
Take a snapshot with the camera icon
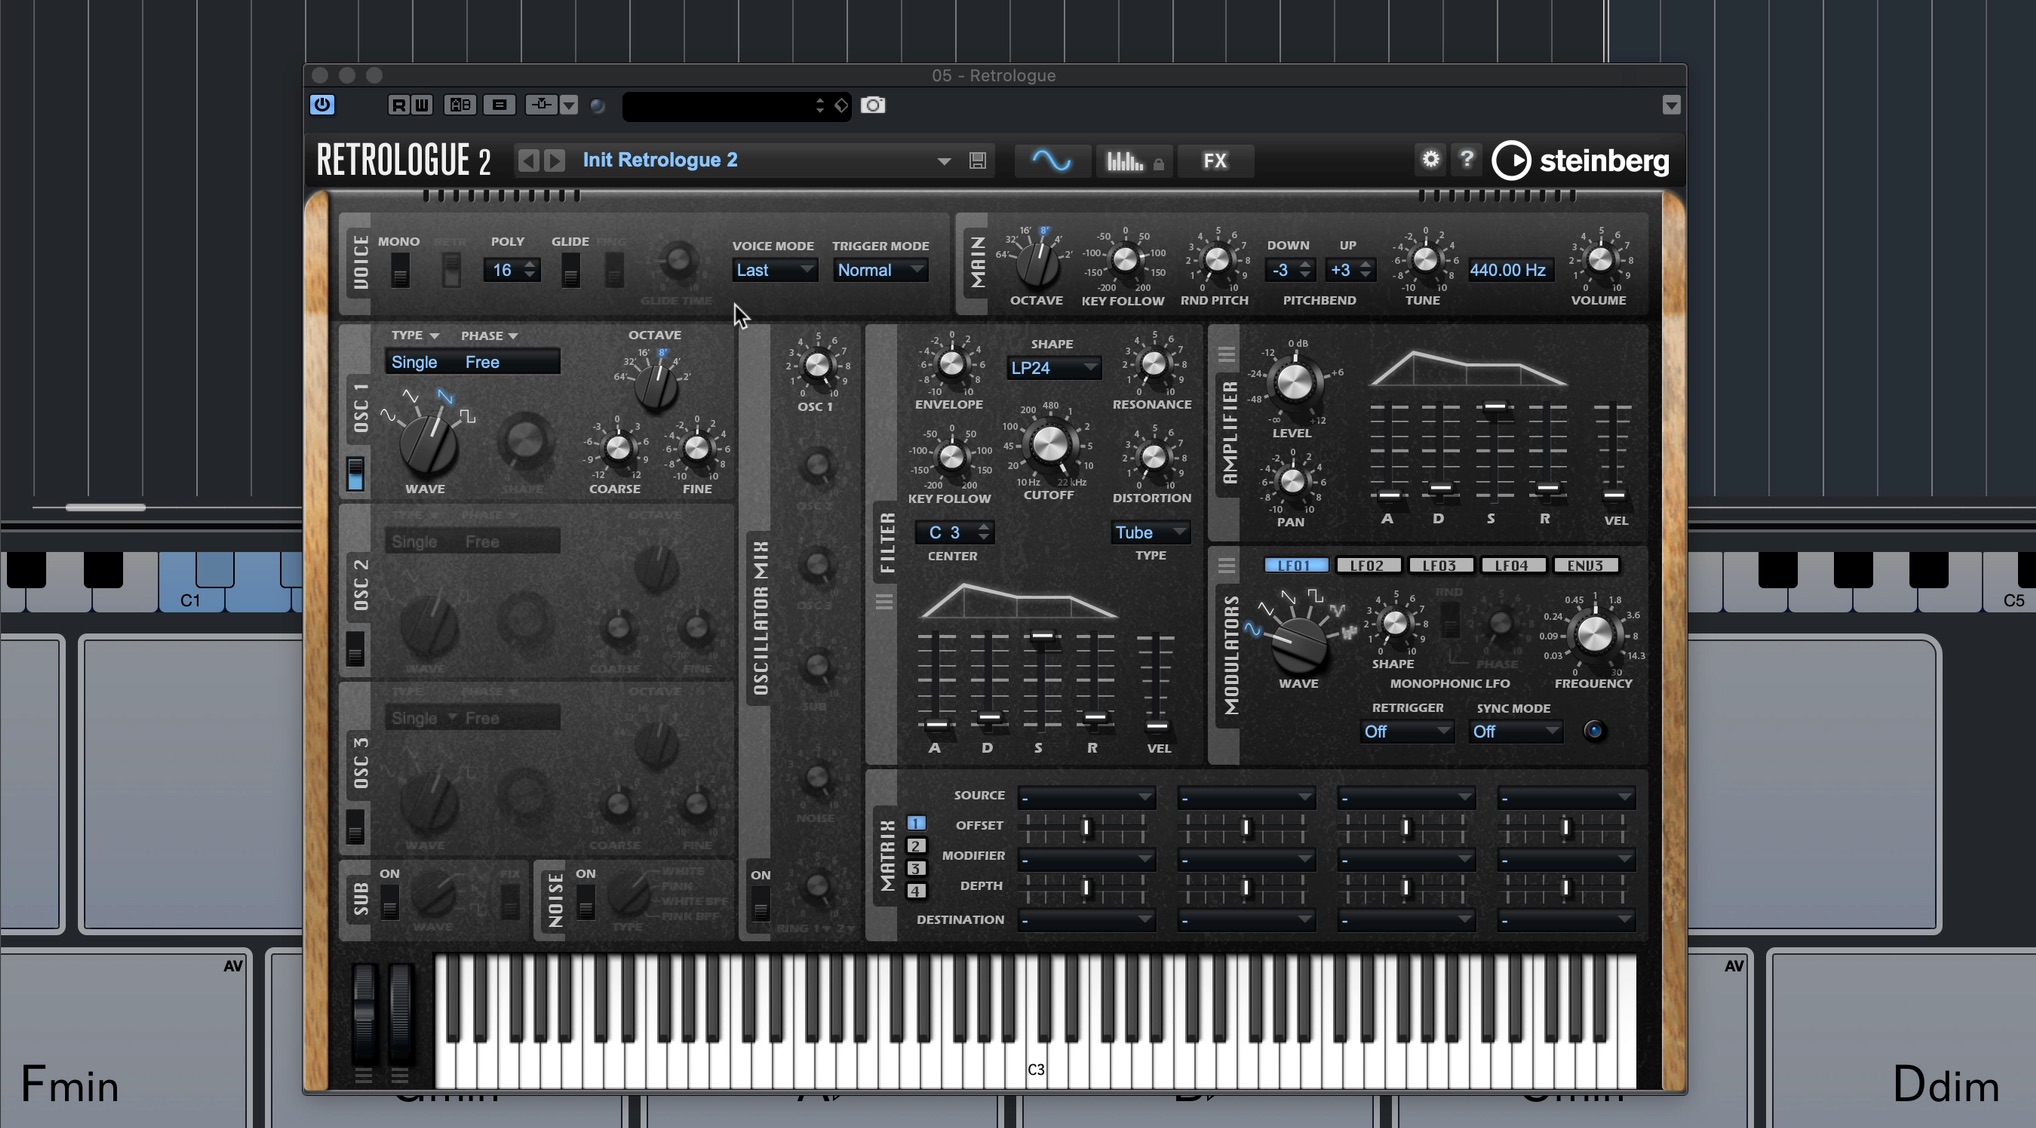(873, 105)
